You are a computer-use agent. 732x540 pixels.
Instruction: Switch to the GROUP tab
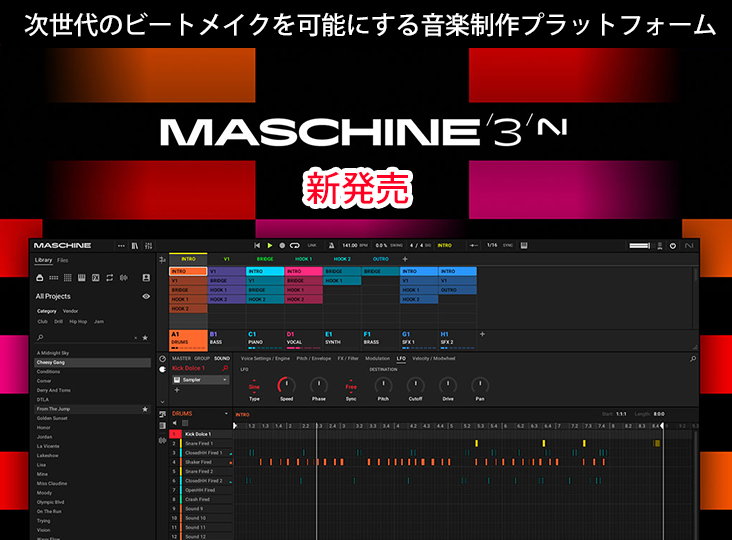coord(202,358)
